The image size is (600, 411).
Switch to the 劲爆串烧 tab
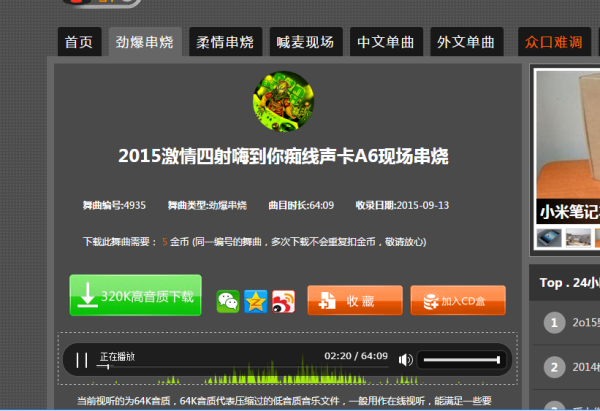(x=144, y=42)
